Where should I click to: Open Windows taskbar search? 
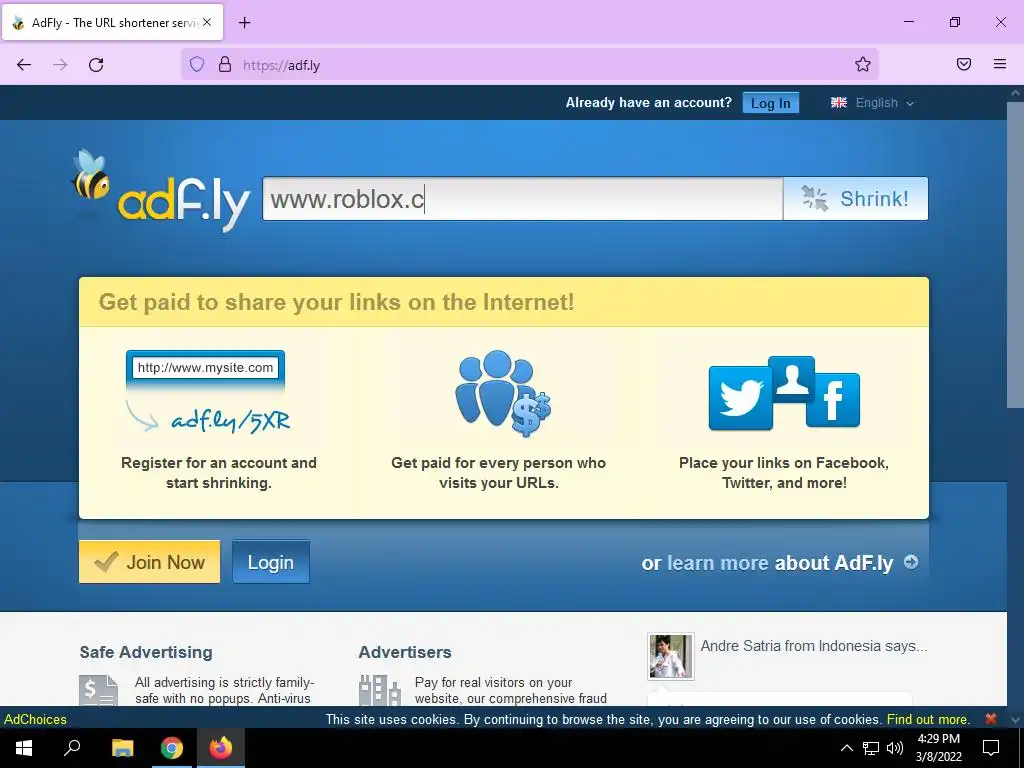[x=72, y=748]
